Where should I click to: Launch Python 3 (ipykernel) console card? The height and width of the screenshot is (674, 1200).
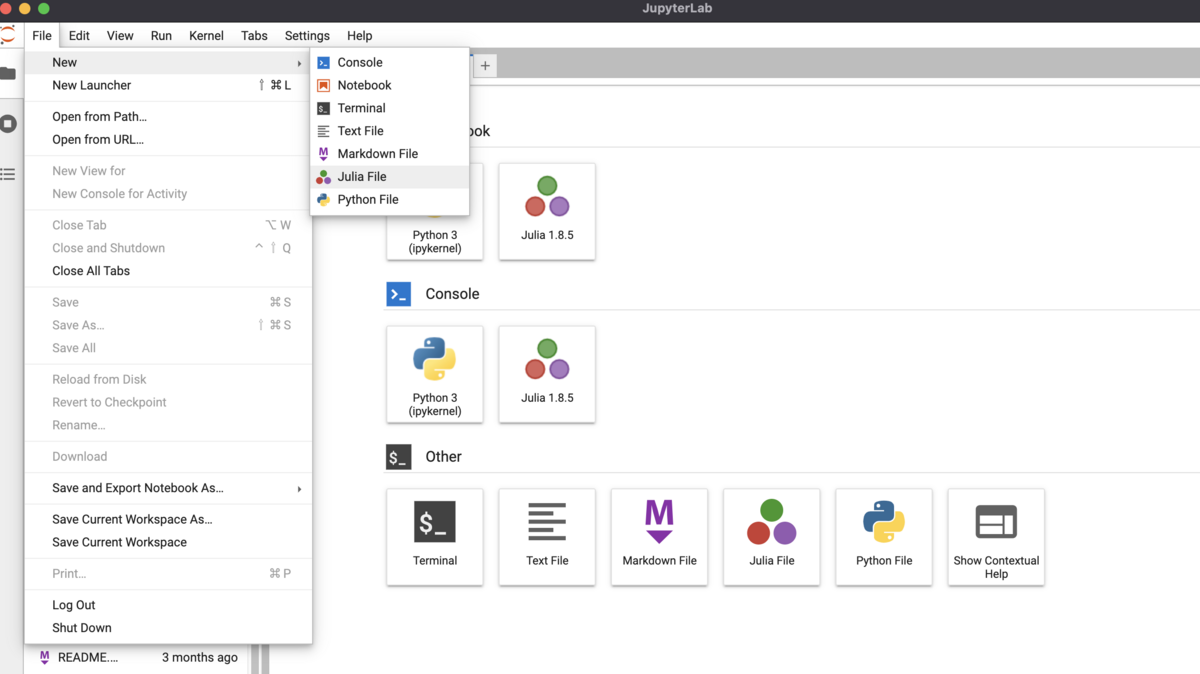(x=435, y=374)
